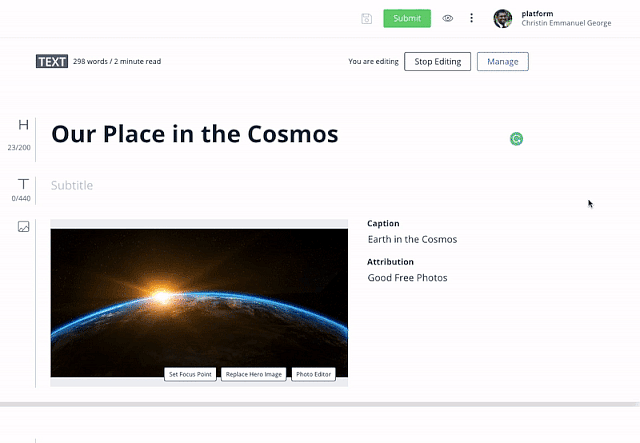Open the user profile avatar
640x443 pixels.
pyautogui.click(x=503, y=18)
